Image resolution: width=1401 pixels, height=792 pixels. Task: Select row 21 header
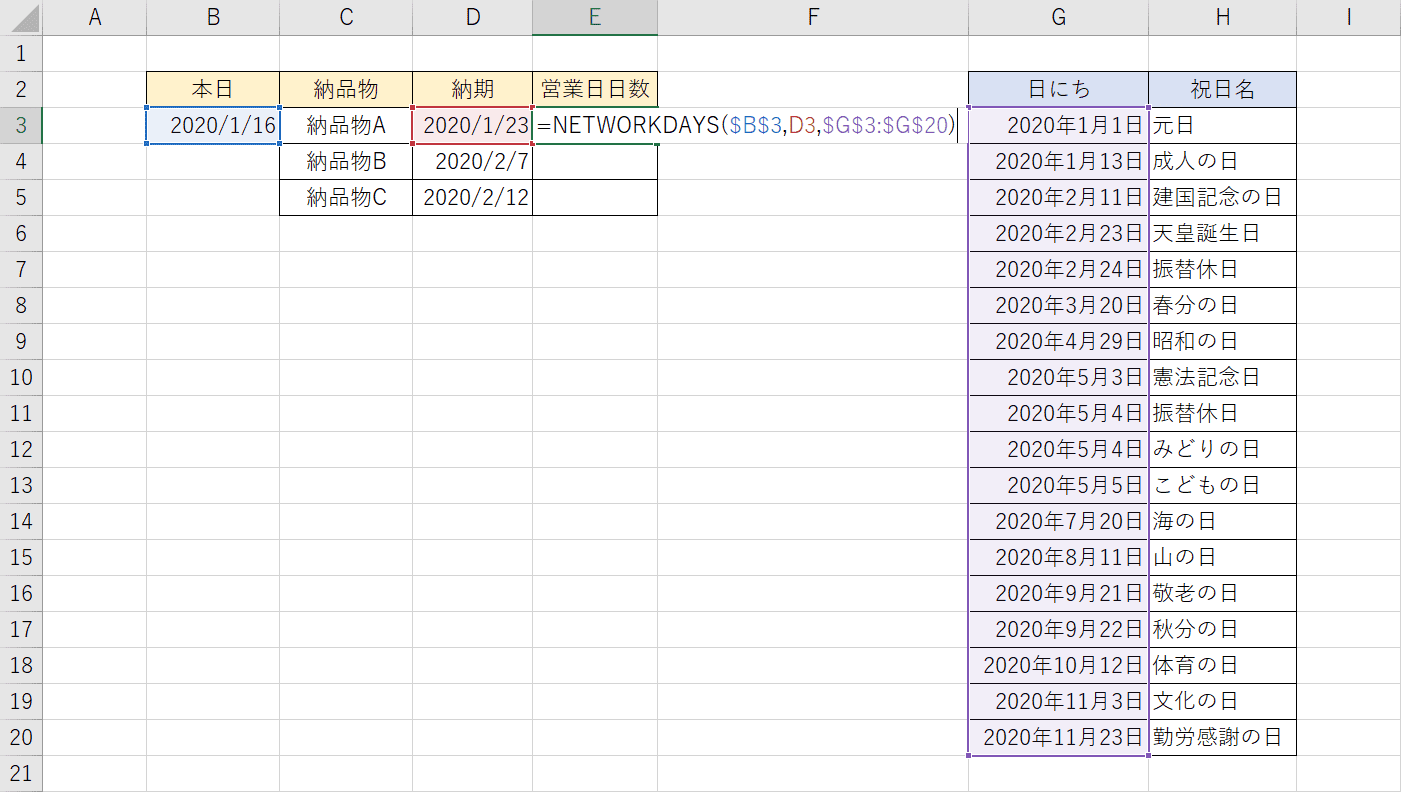[x=21, y=773]
